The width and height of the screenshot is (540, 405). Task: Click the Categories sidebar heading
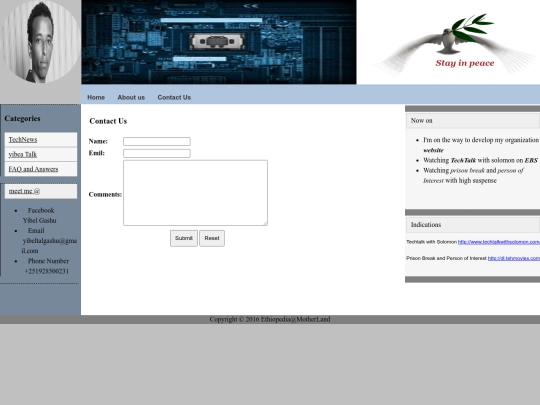[22, 118]
